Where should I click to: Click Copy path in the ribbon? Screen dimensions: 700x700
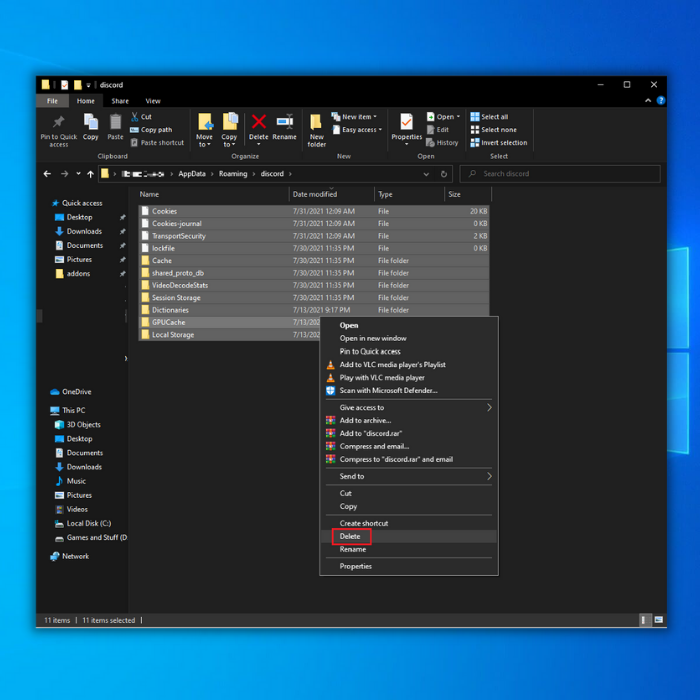click(156, 130)
